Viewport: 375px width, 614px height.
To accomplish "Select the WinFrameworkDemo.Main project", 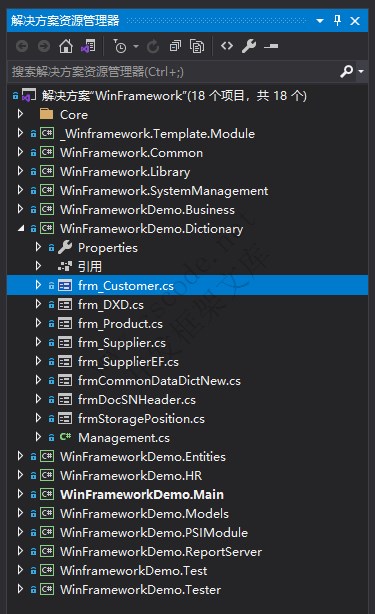I will point(142,495).
